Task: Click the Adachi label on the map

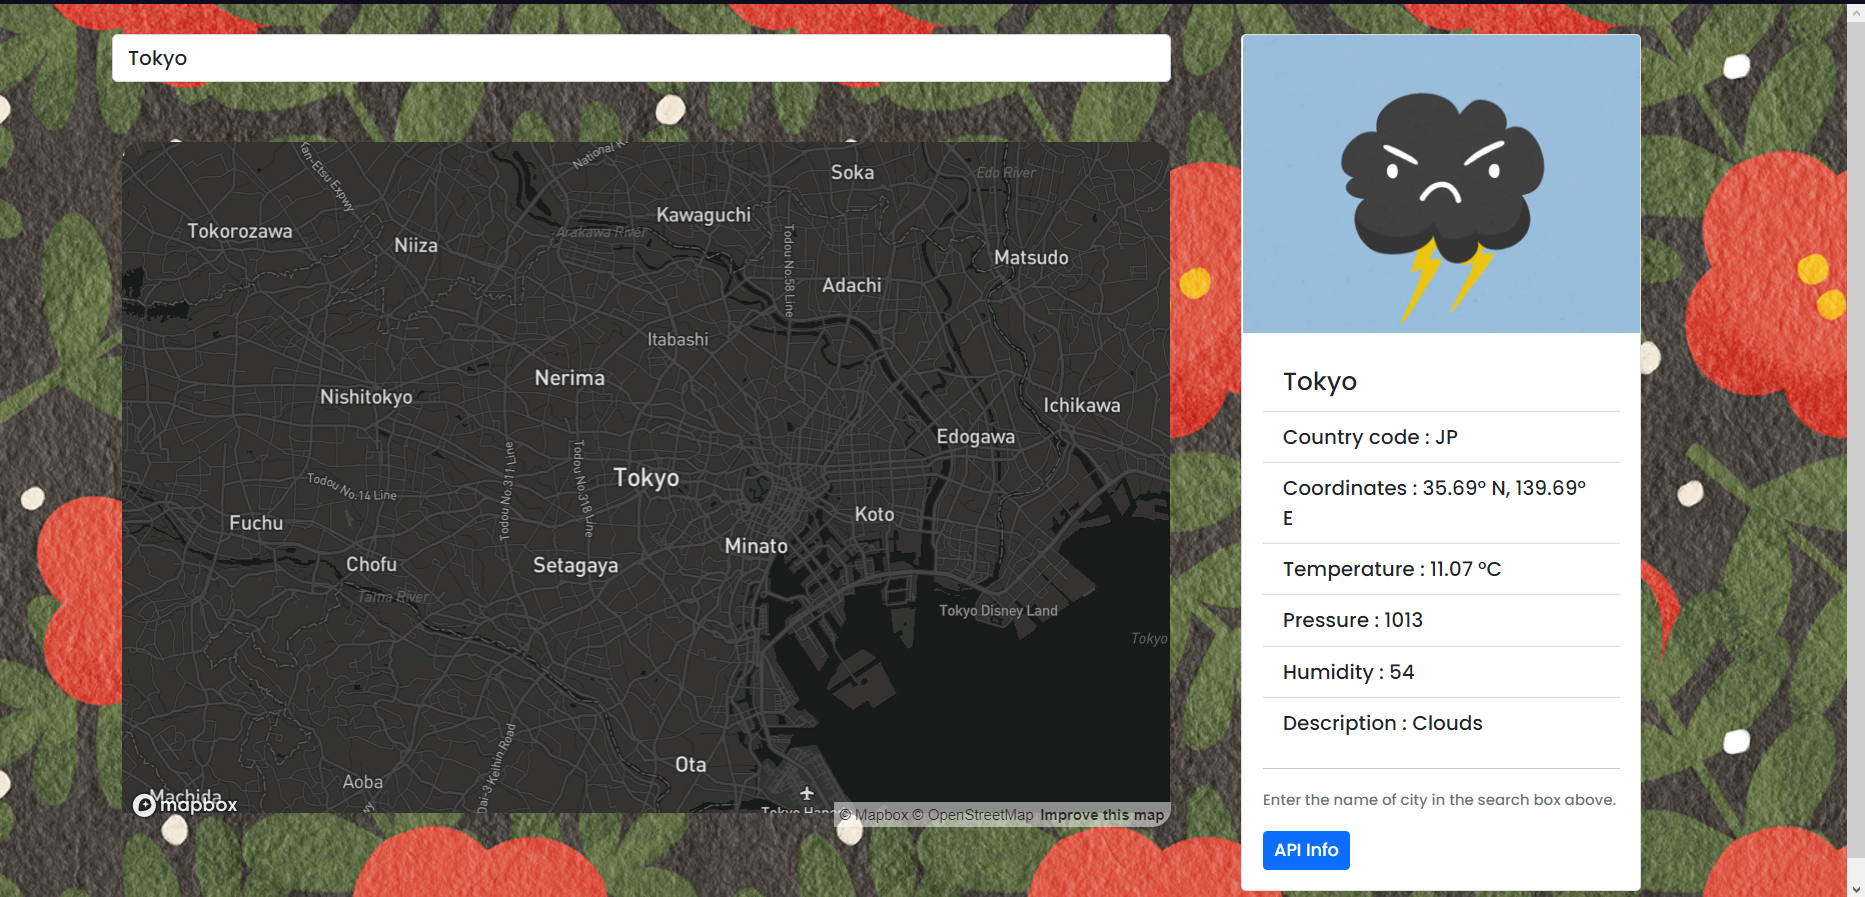Action: pyautogui.click(x=851, y=285)
